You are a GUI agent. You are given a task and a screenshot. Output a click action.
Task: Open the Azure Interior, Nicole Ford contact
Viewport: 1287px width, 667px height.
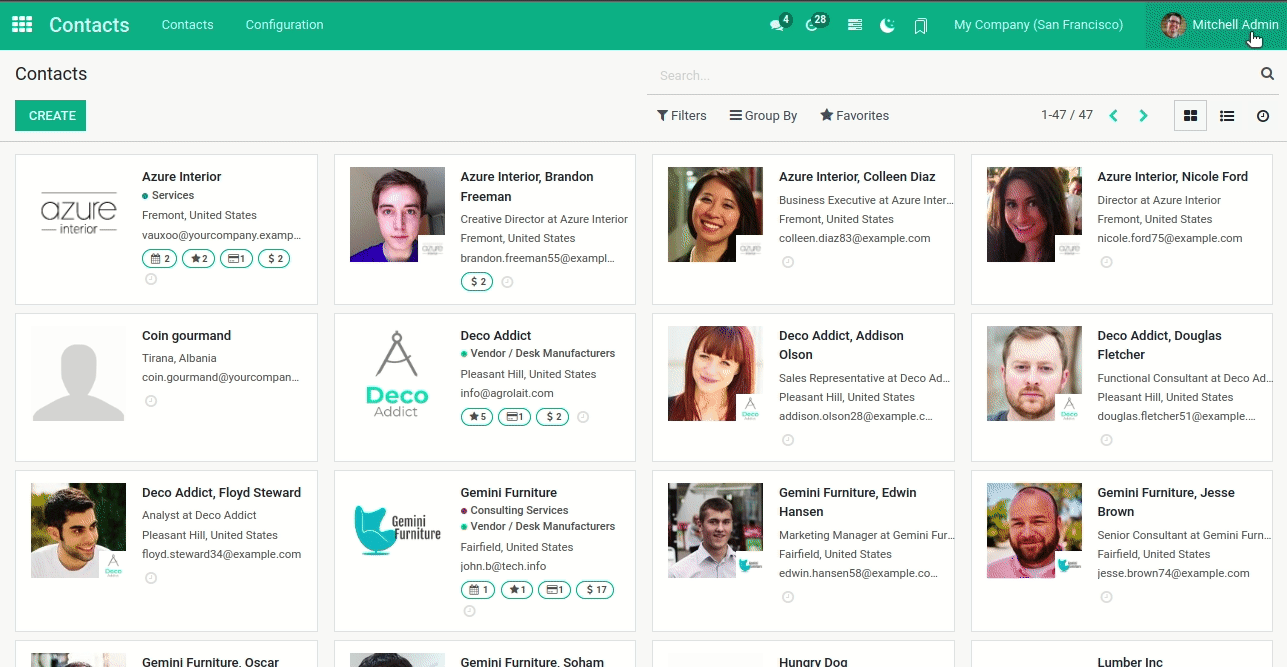1172,177
